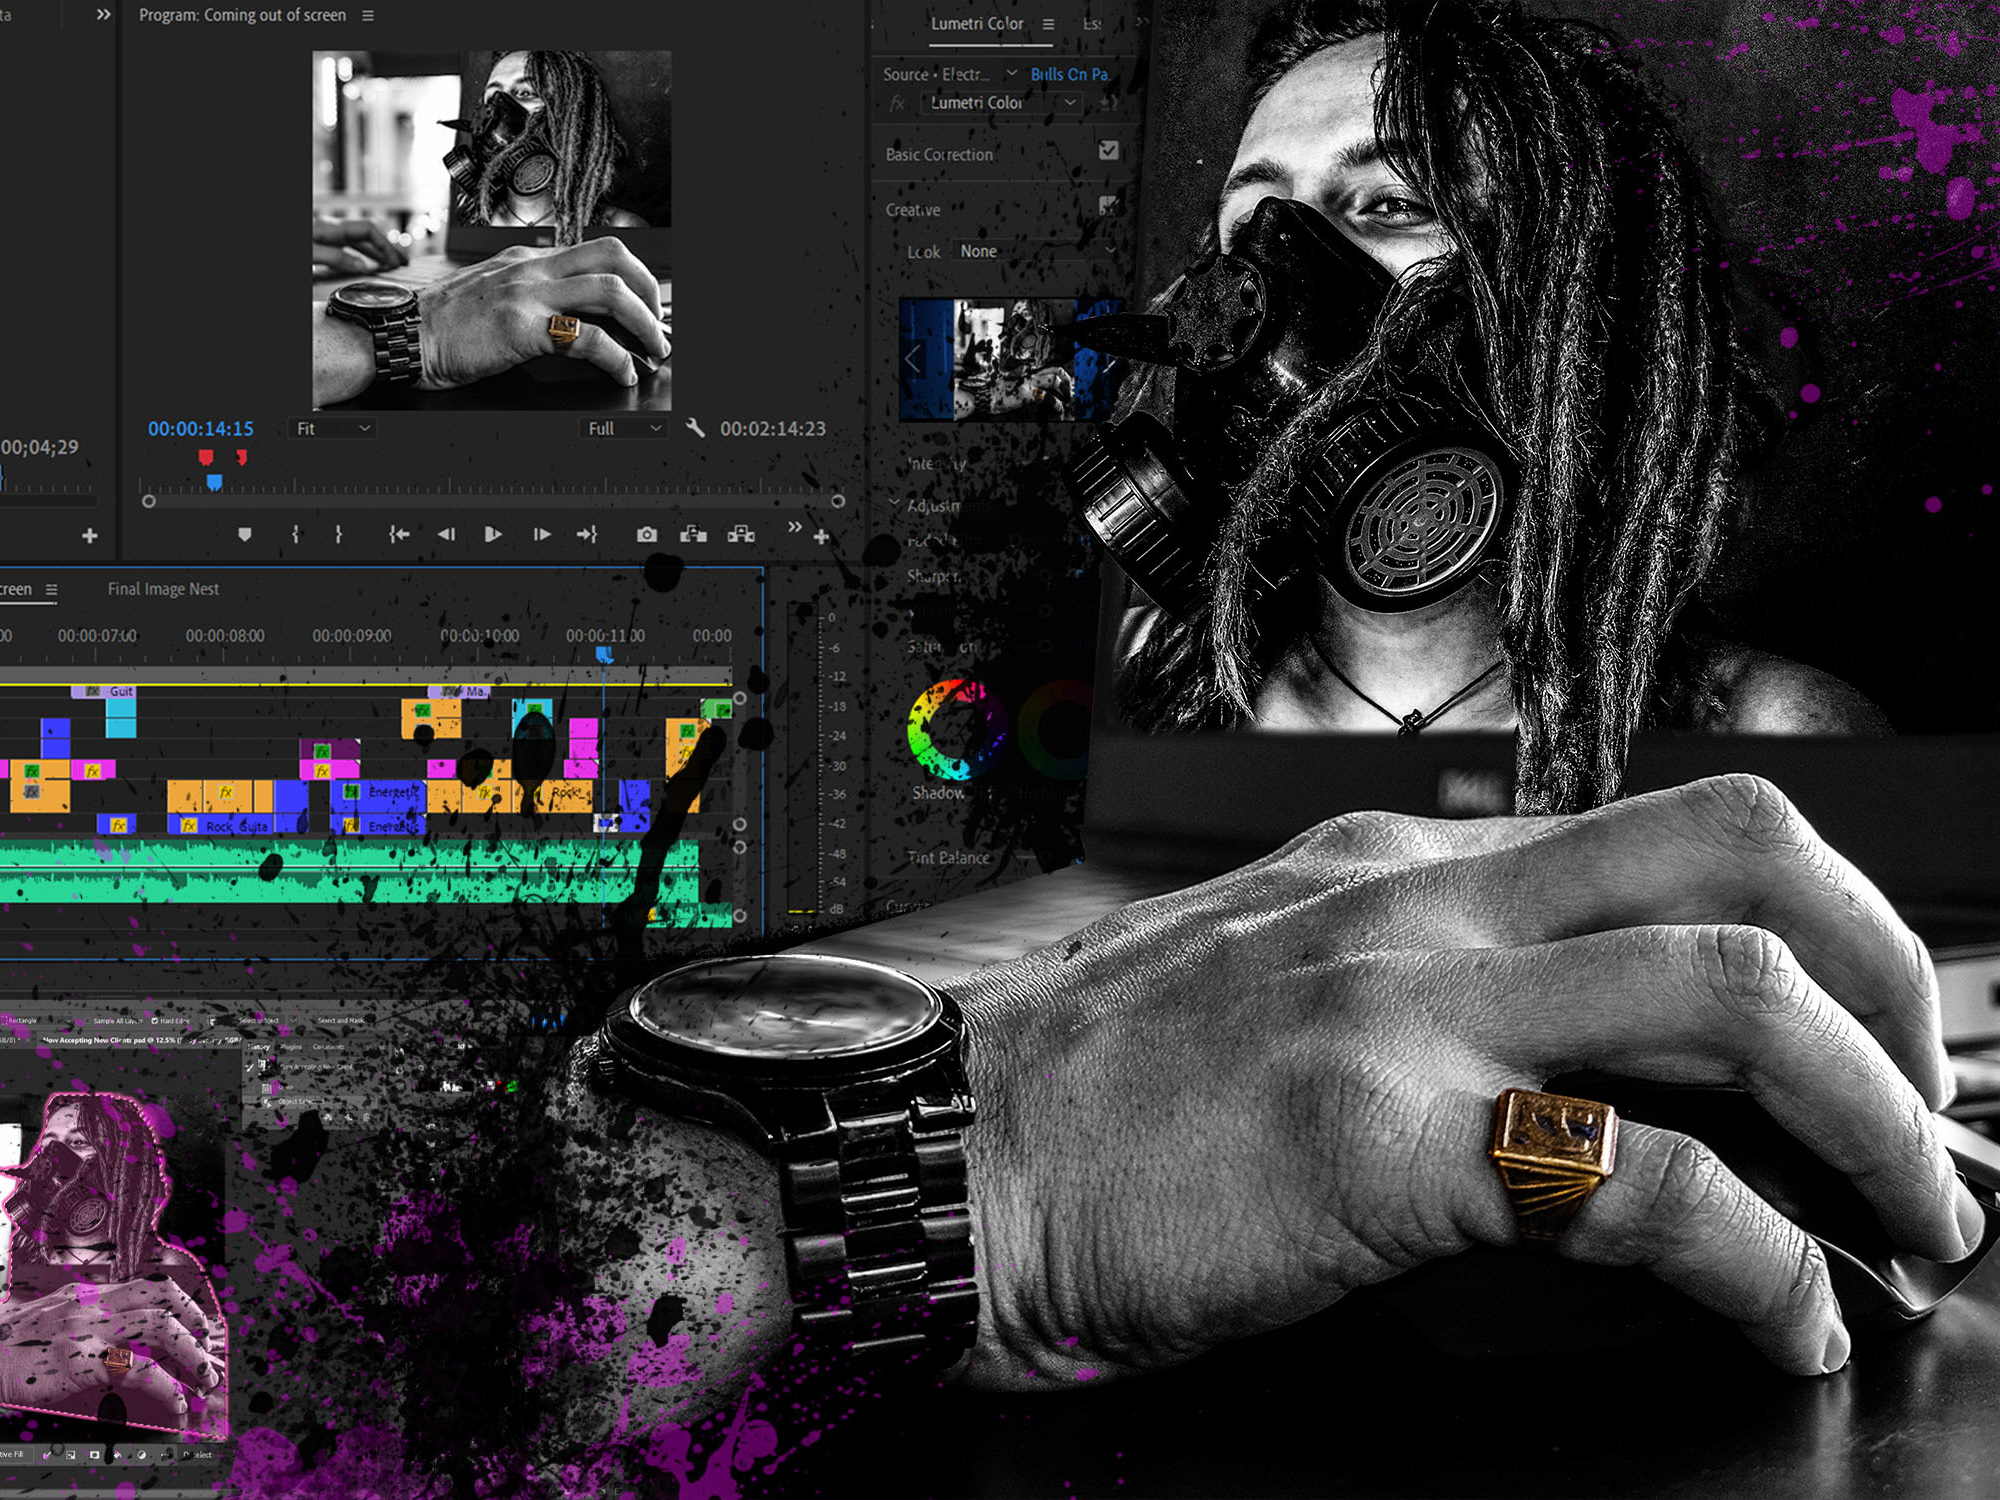Click Photoshop transform selection icon in bottom bar
The height and width of the screenshot is (1500, 2000).
pyautogui.click(x=71, y=1455)
